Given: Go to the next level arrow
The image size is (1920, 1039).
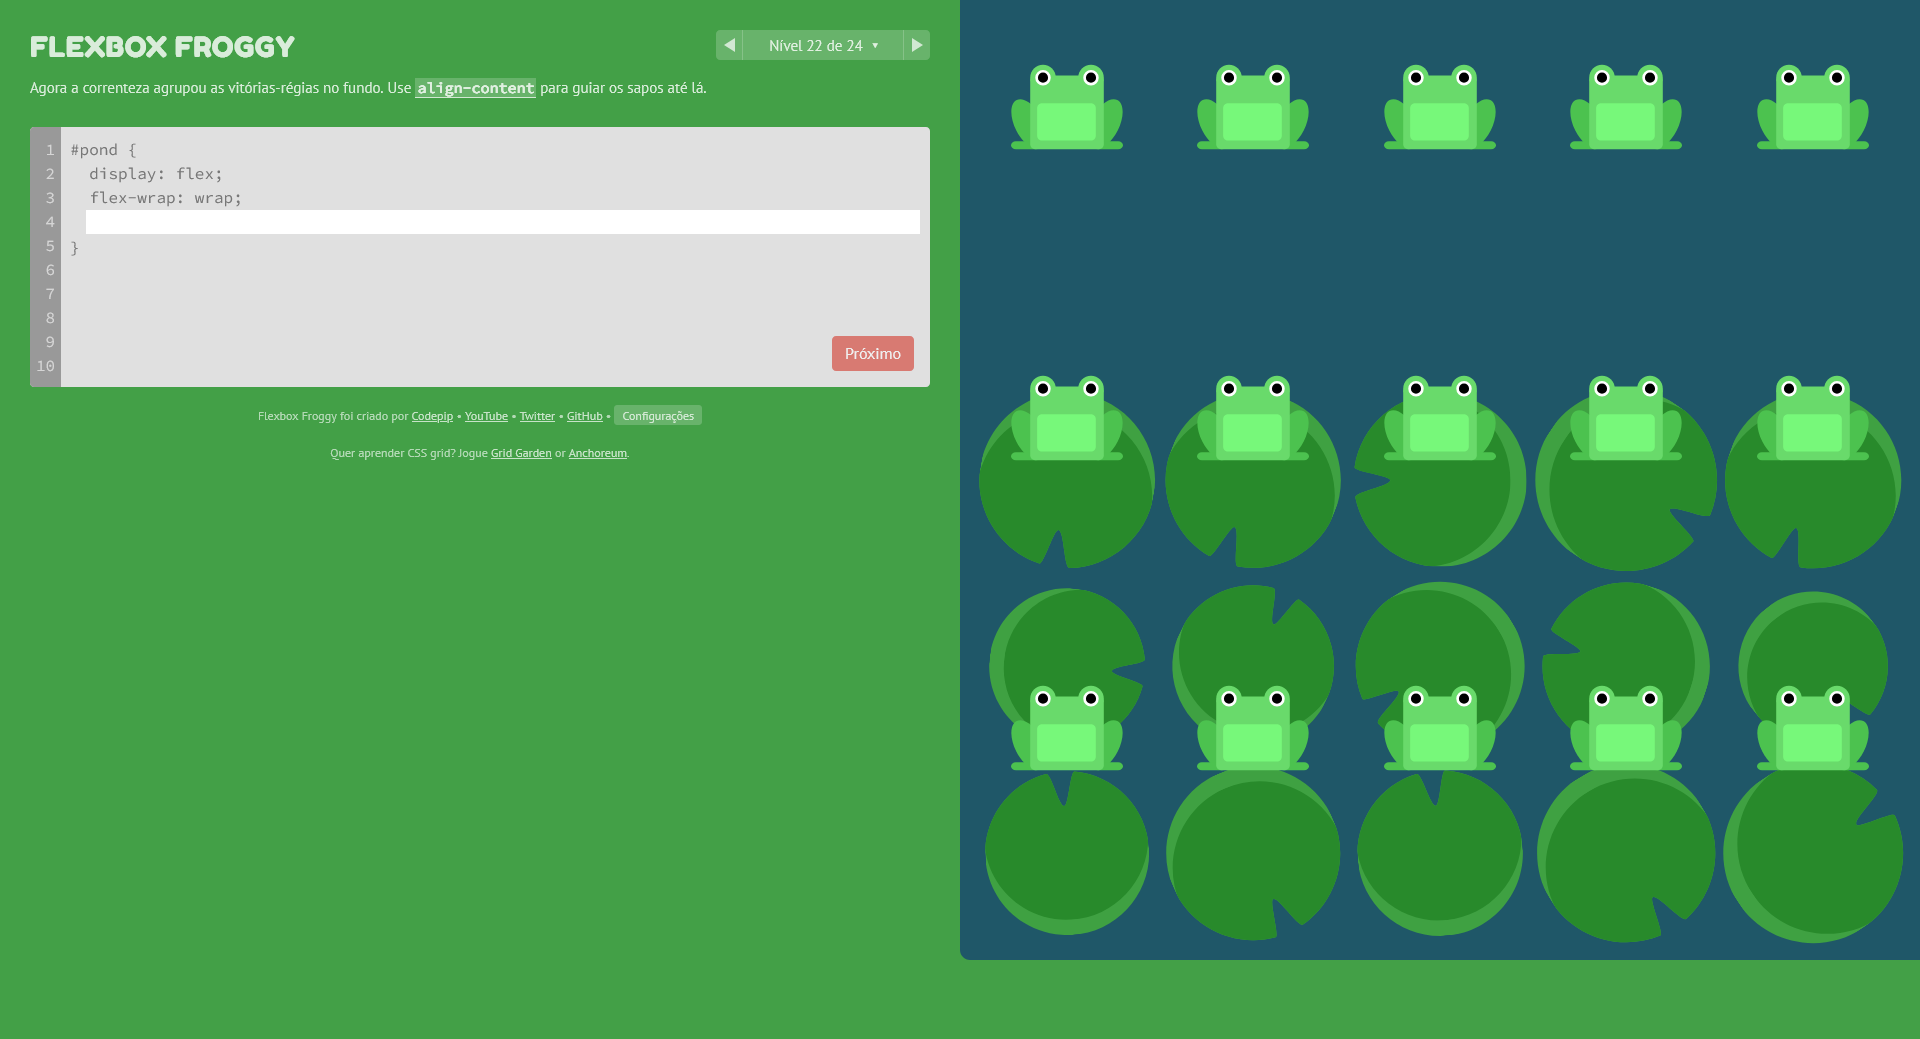Looking at the screenshot, I should pos(916,45).
